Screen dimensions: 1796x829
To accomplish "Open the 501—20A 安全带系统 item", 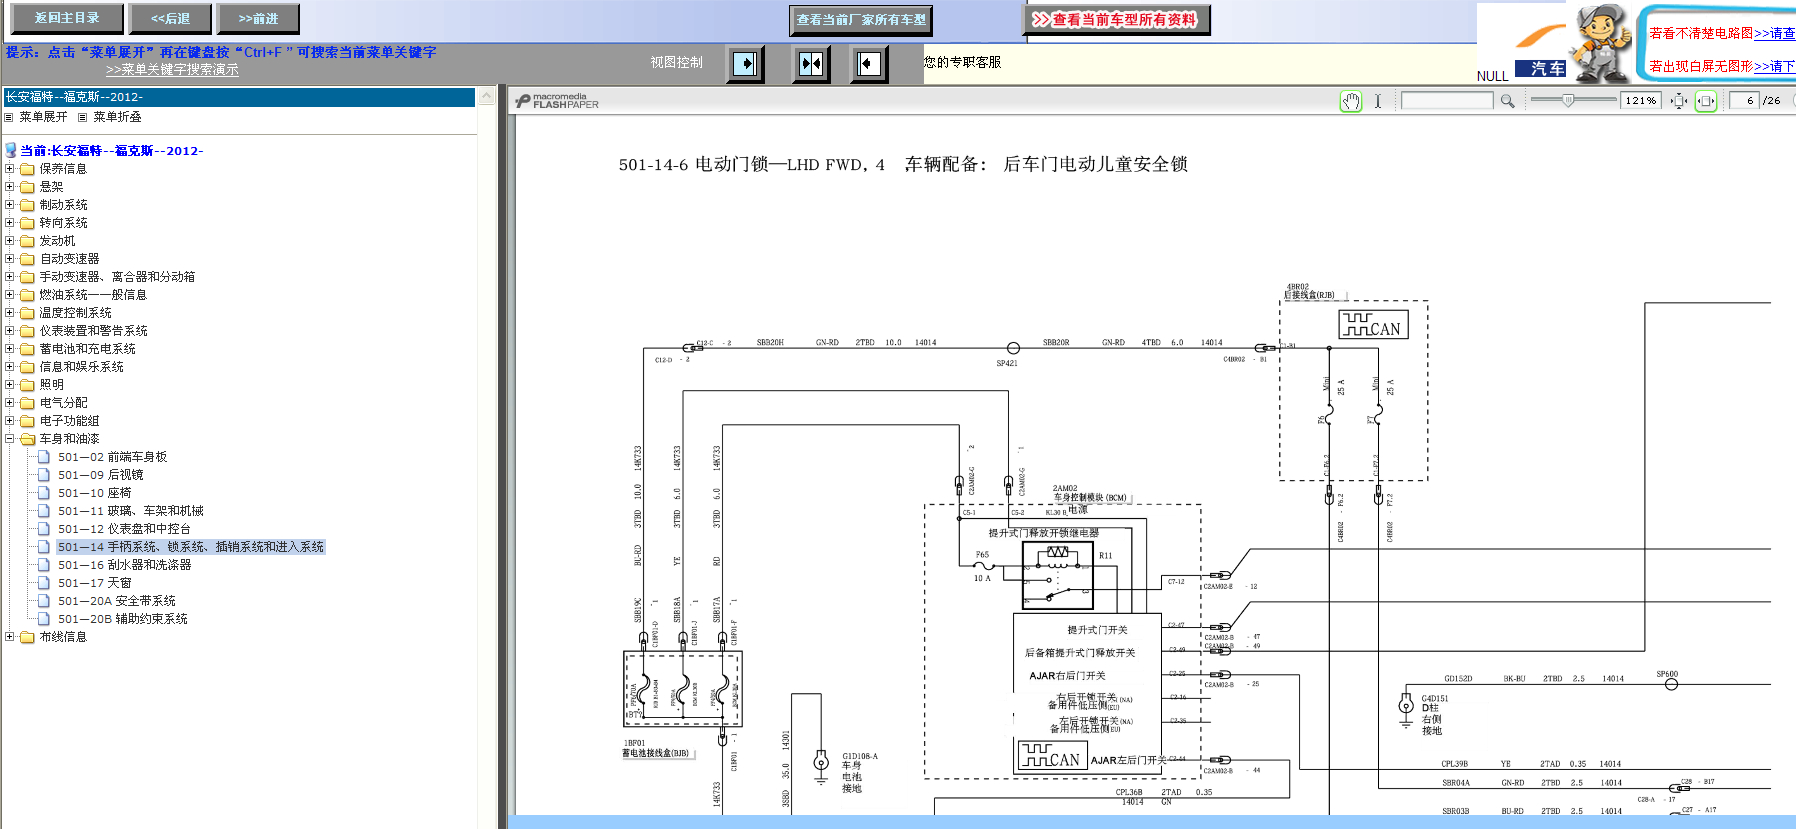I will coord(117,601).
